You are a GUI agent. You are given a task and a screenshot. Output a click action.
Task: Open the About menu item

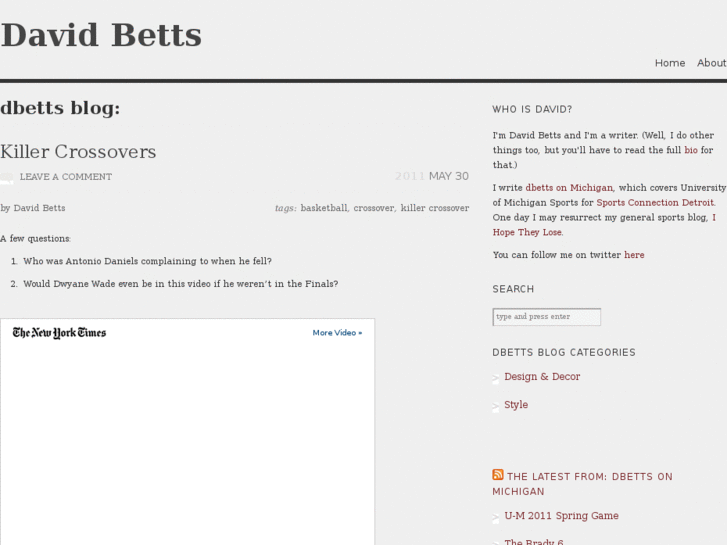(x=711, y=63)
